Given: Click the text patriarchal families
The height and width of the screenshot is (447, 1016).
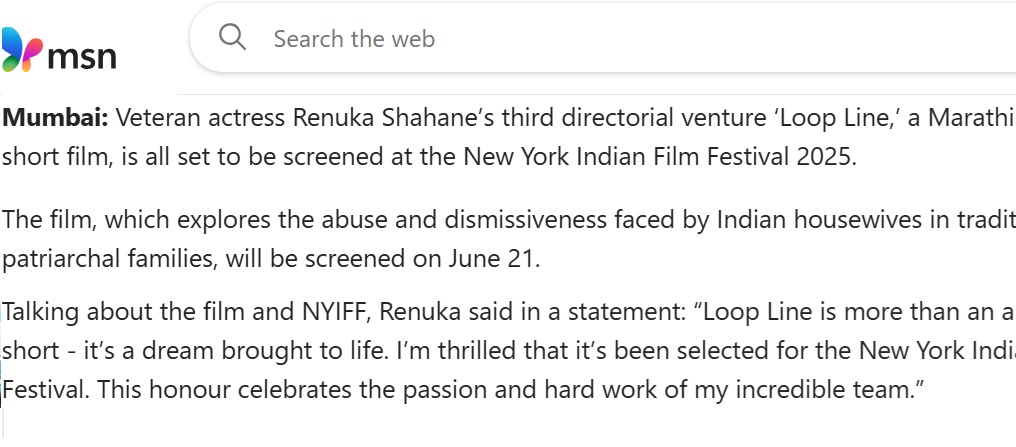Looking at the screenshot, I should click(110, 259).
